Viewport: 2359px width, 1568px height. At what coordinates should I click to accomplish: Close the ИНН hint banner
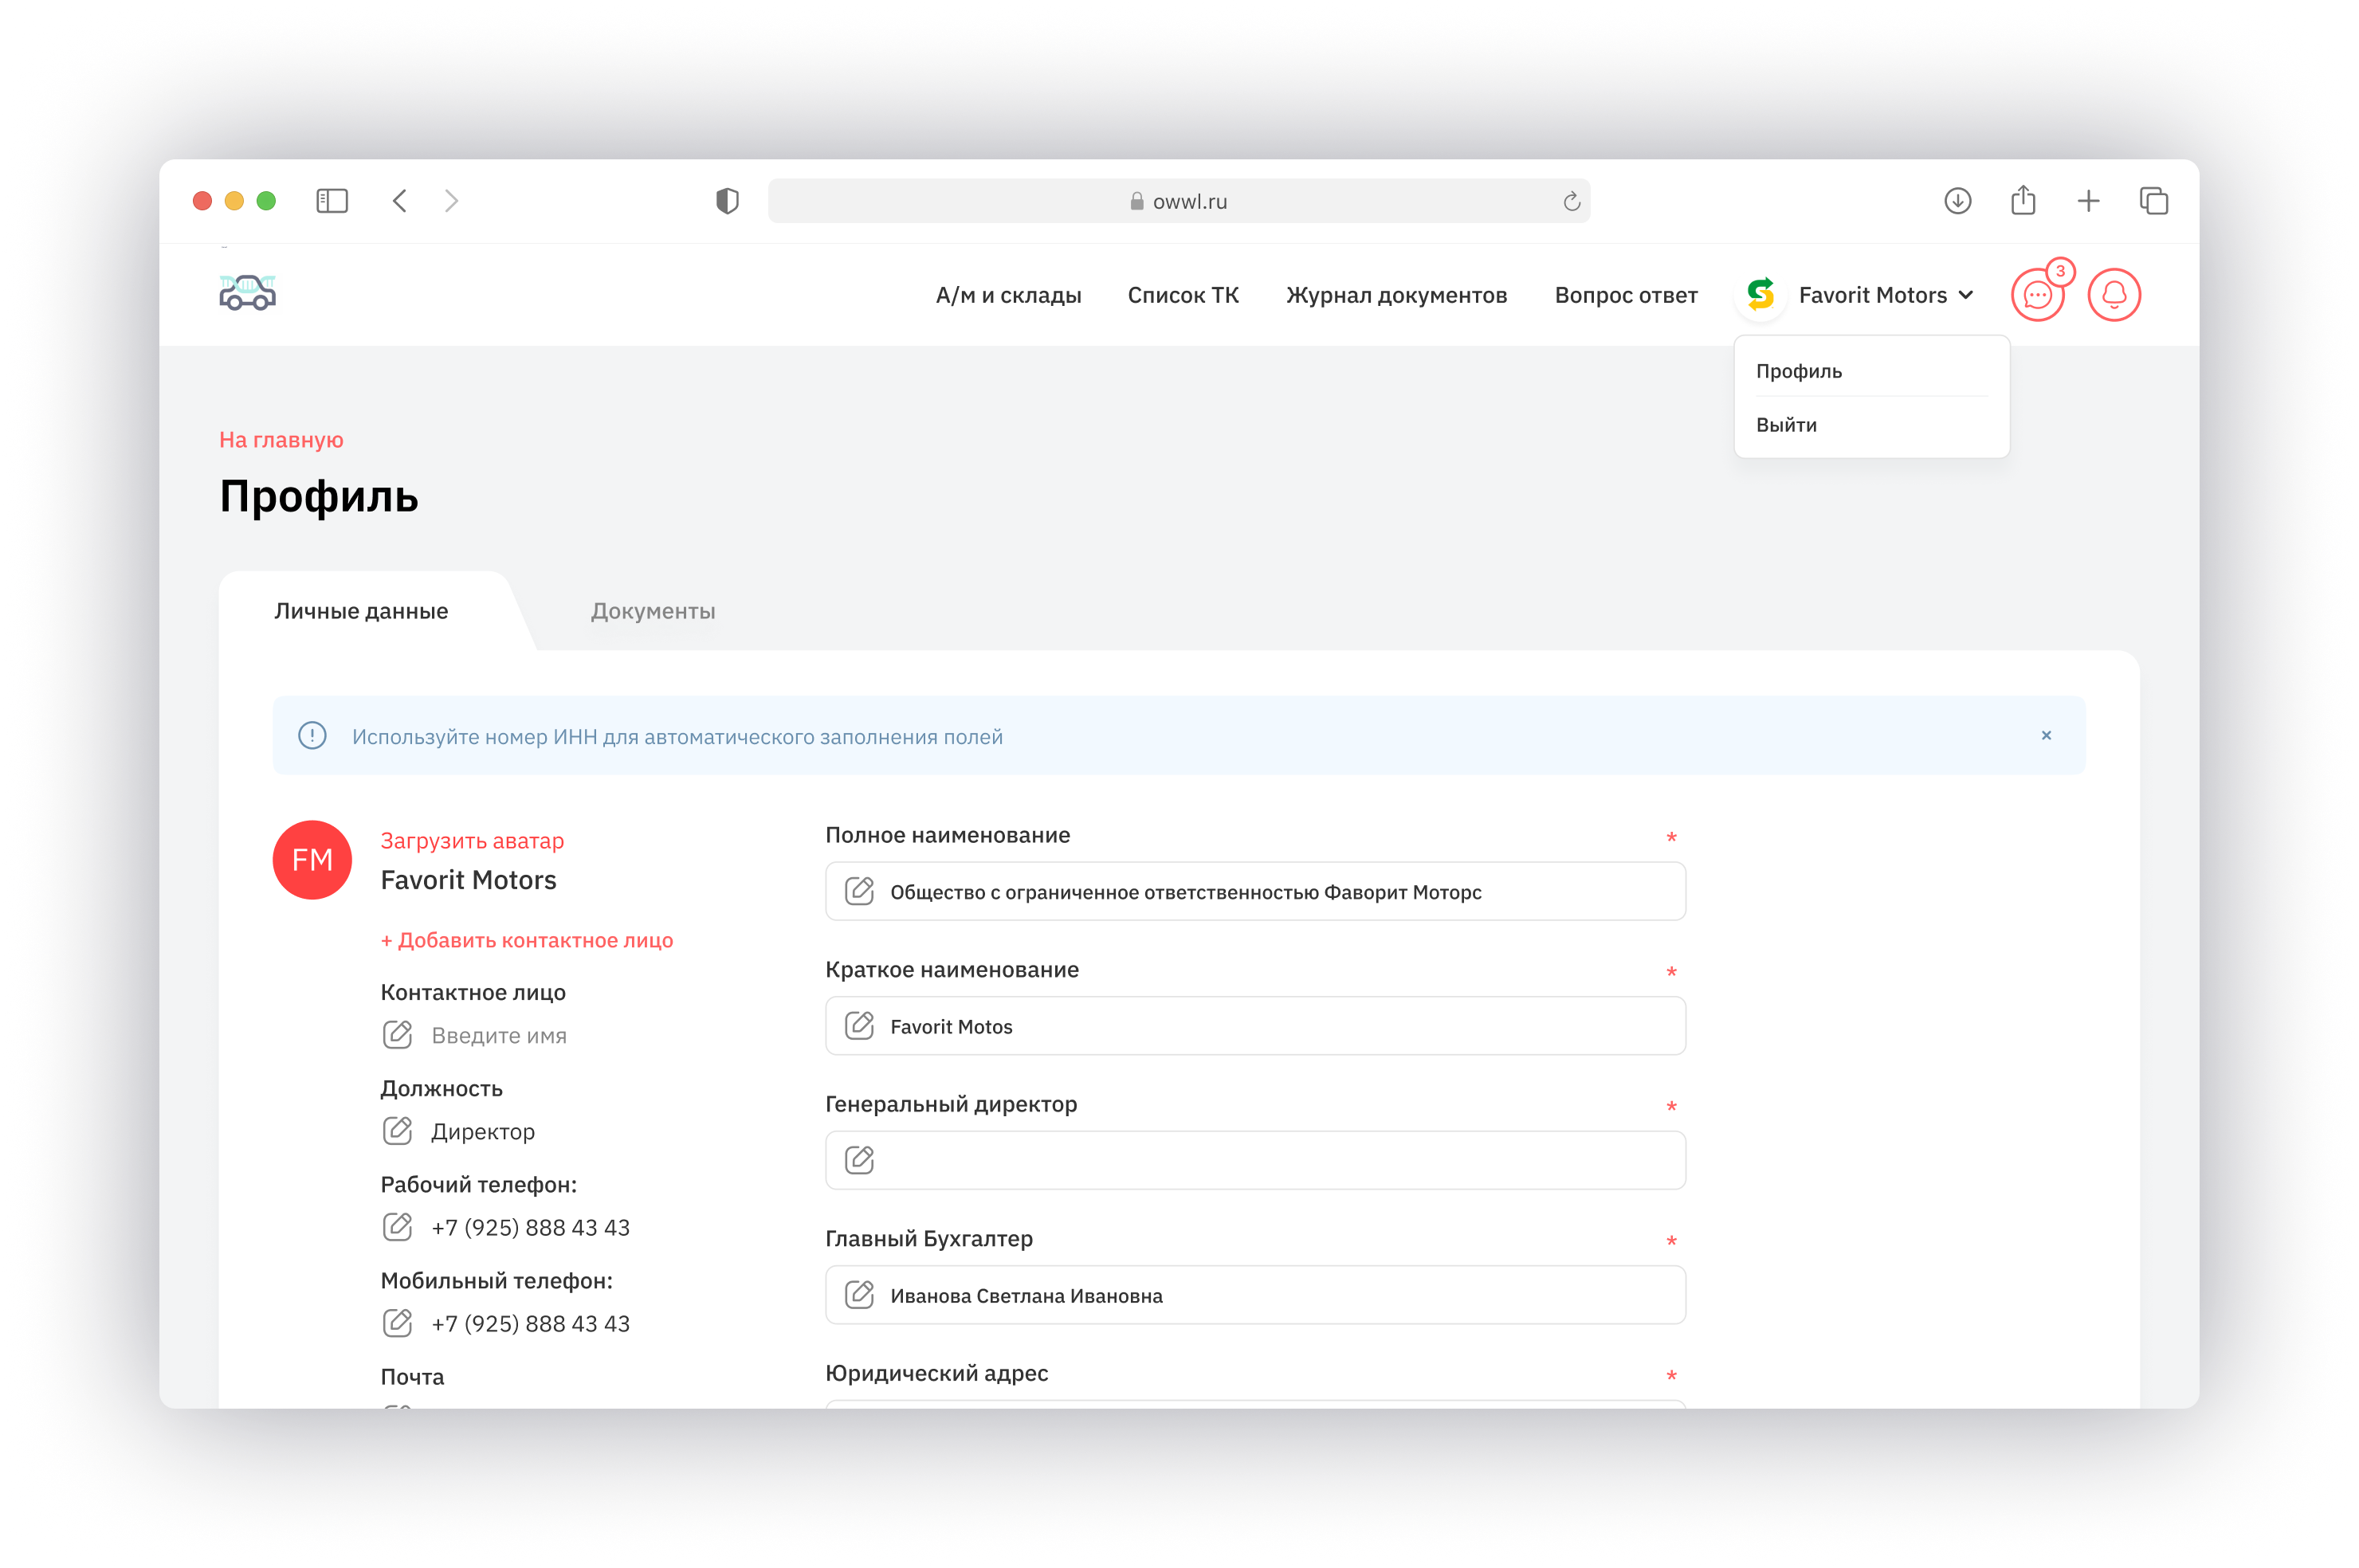click(x=2046, y=735)
